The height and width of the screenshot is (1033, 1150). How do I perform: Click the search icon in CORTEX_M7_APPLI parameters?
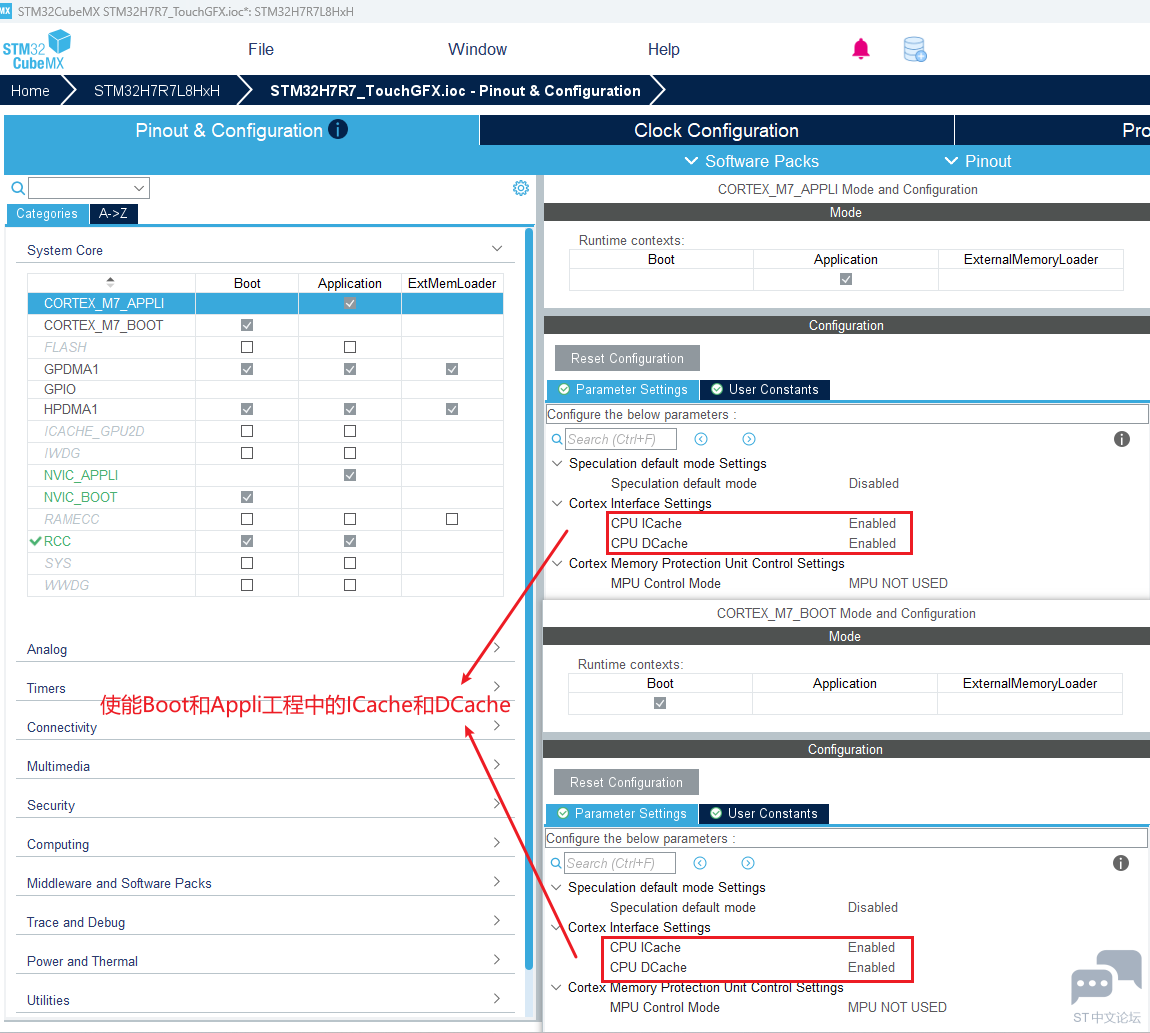tap(557, 439)
